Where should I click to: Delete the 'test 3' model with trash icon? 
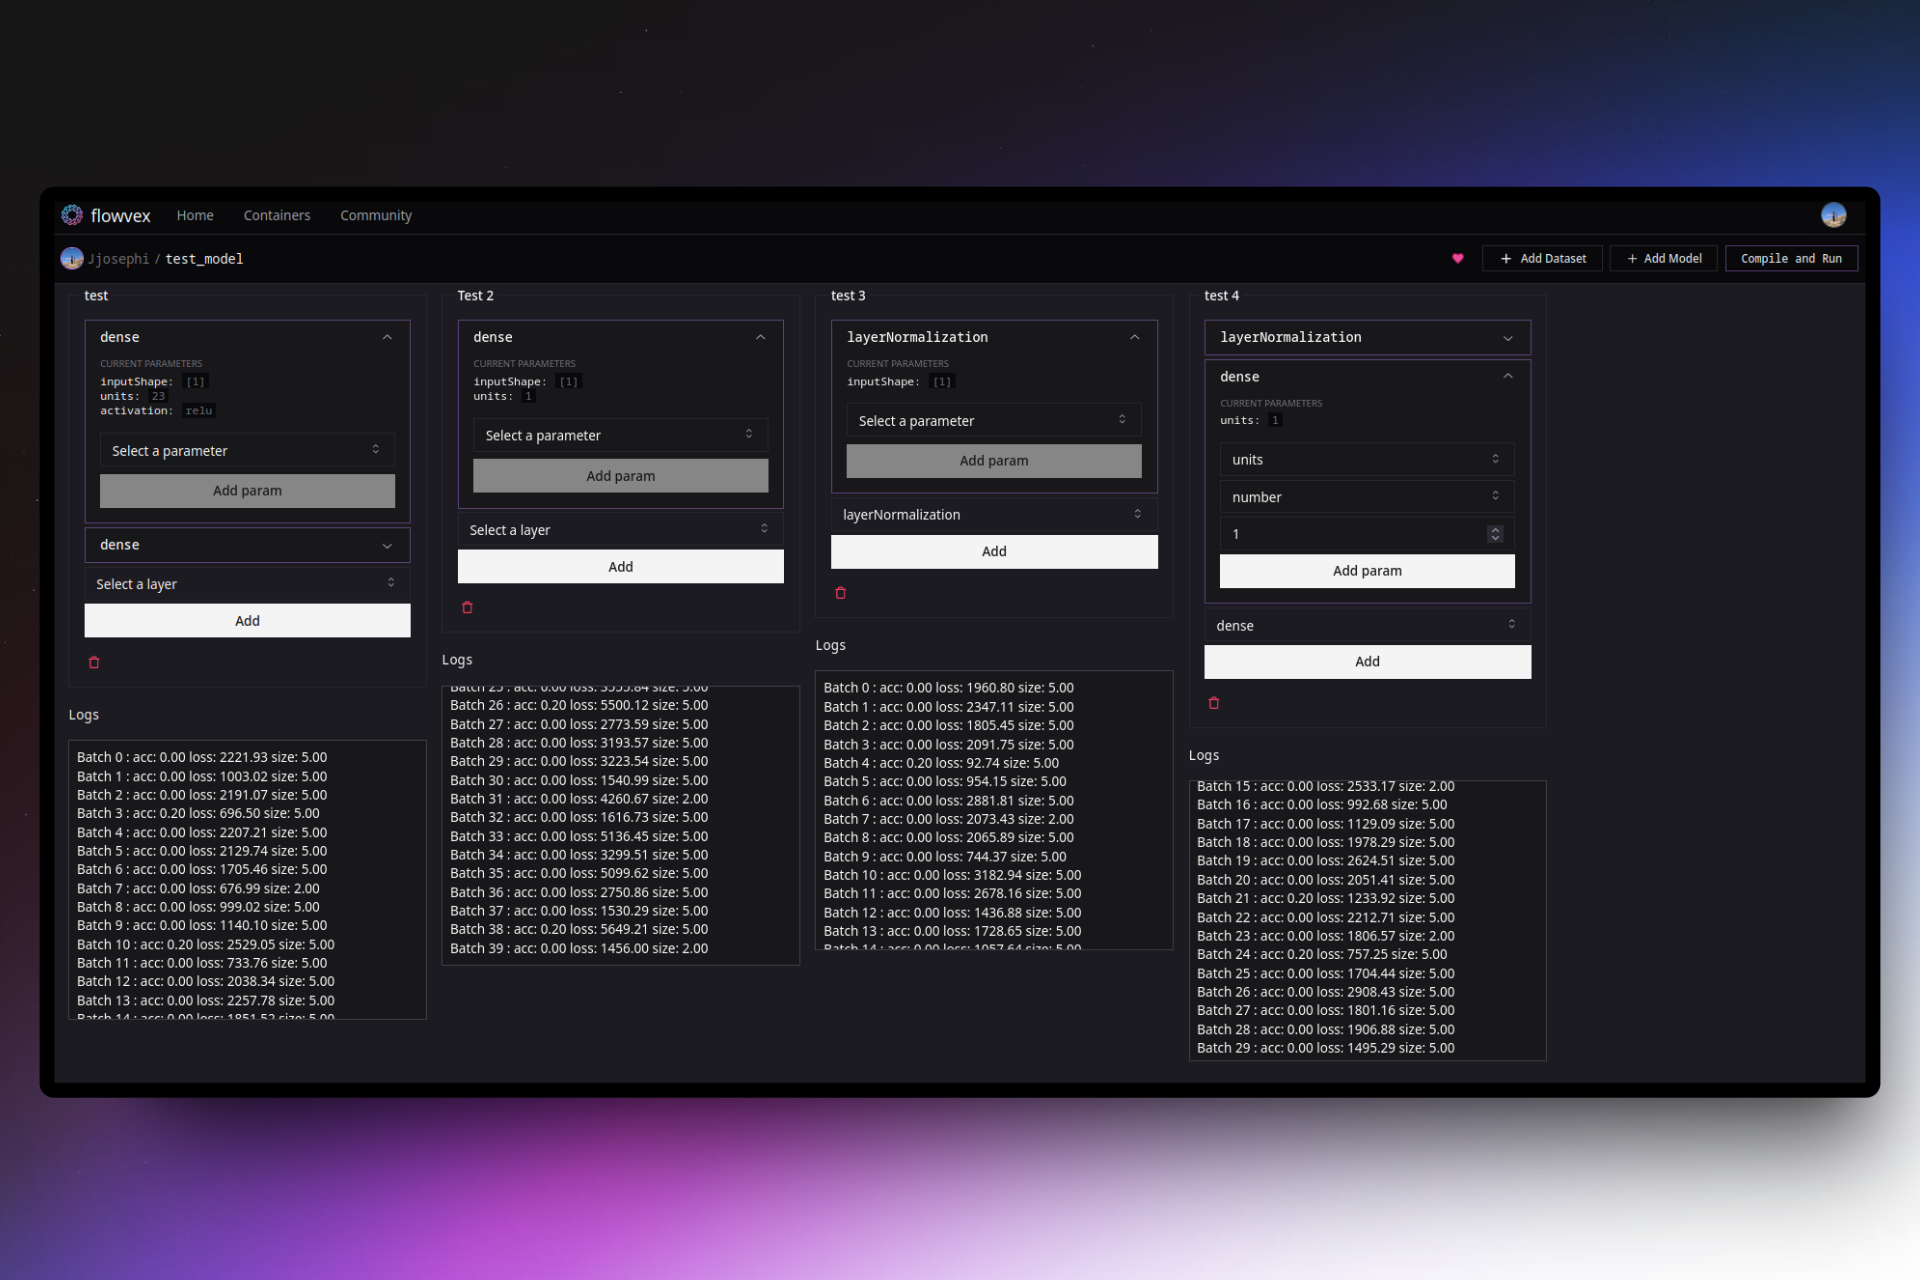(840, 593)
